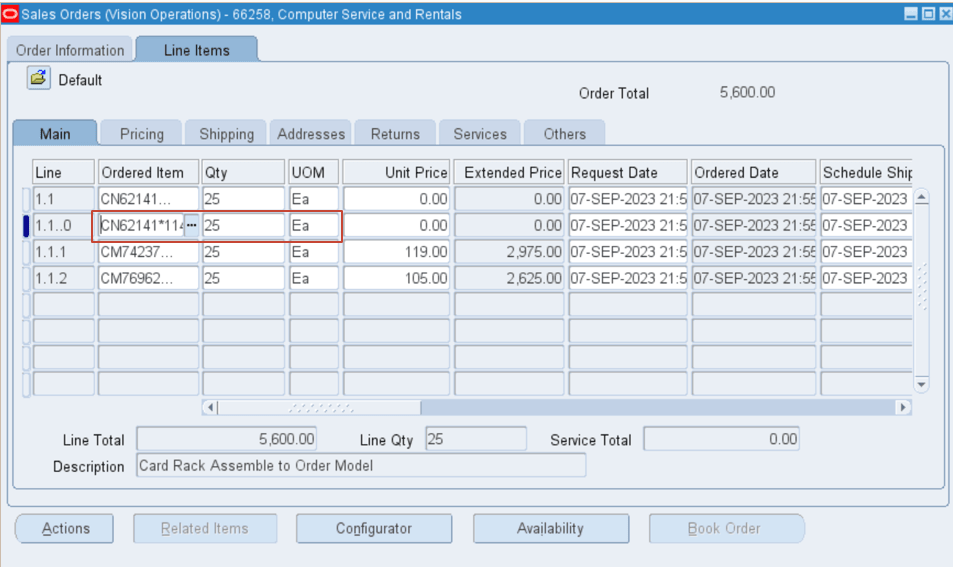The width and height of the screenshot is (953, 567).
Task: Switch to the Order Information tab
Action: point(70,50)
